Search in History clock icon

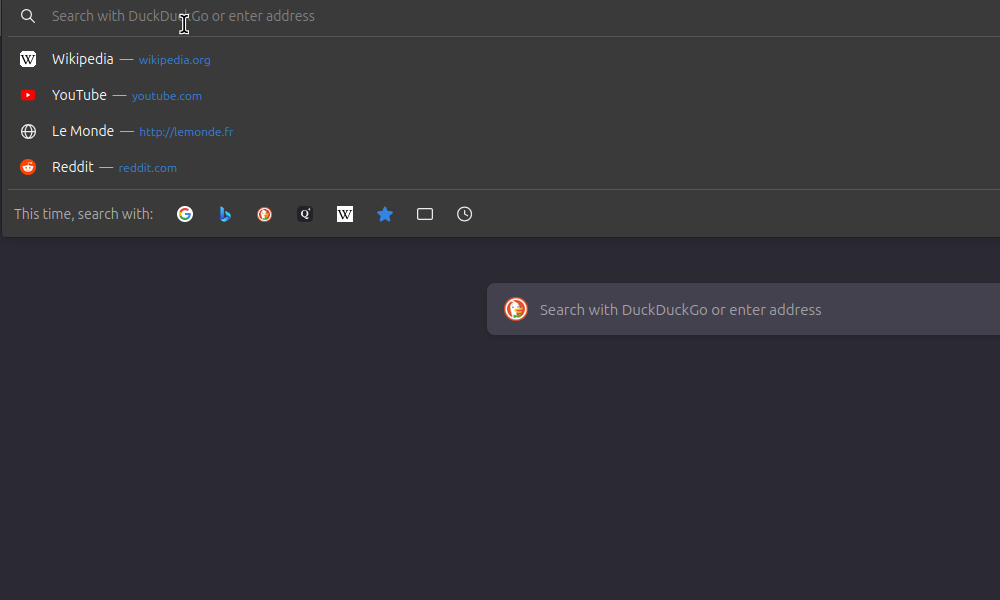point(464,214)
